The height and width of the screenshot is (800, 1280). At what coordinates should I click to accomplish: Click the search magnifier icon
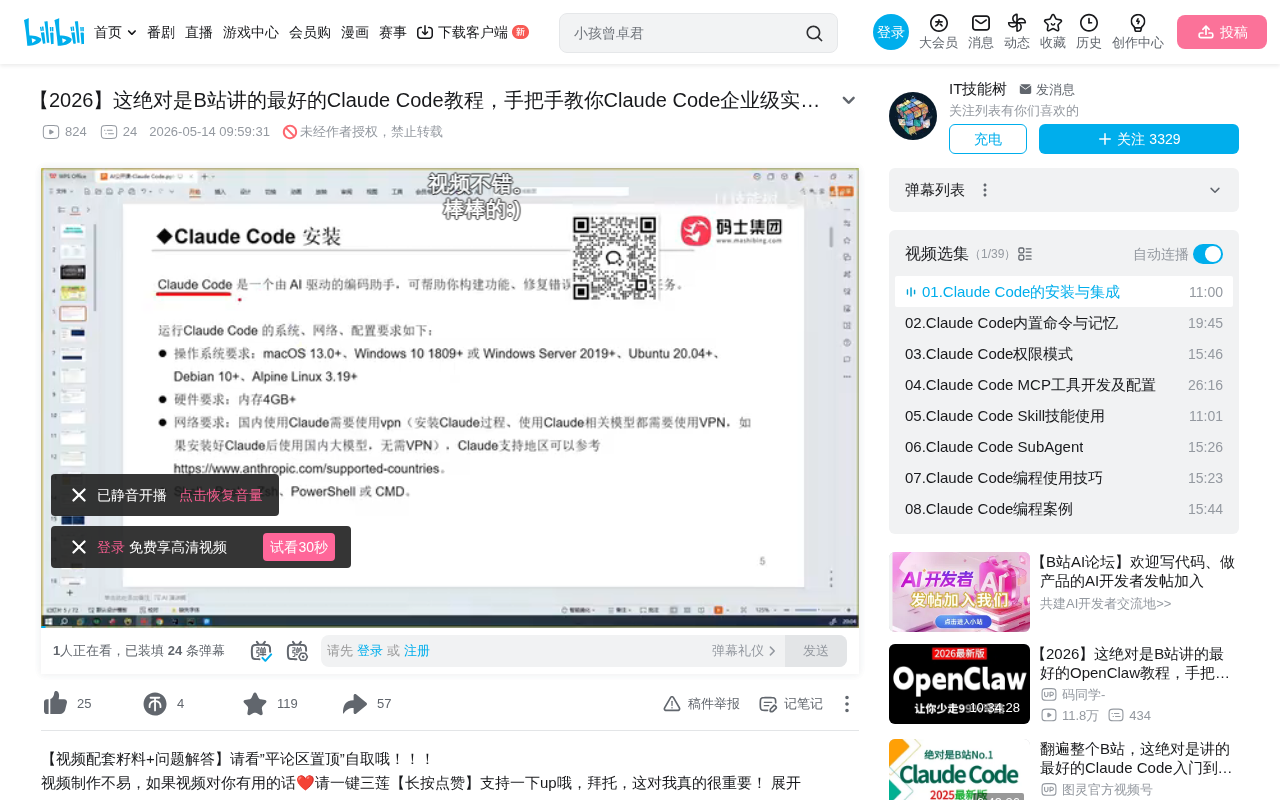(814, 33)
